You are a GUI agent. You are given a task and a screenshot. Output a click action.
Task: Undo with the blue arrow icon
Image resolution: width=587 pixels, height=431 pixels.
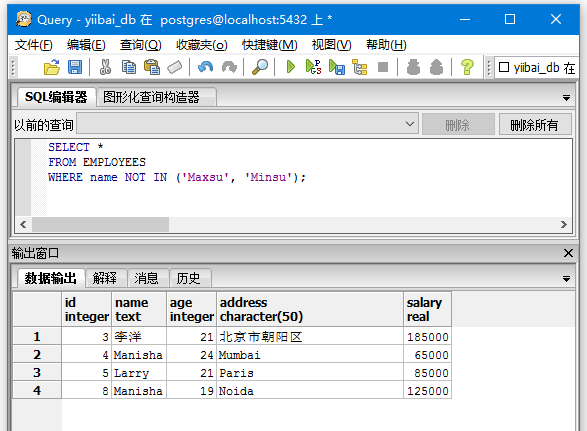pos(205,67)
